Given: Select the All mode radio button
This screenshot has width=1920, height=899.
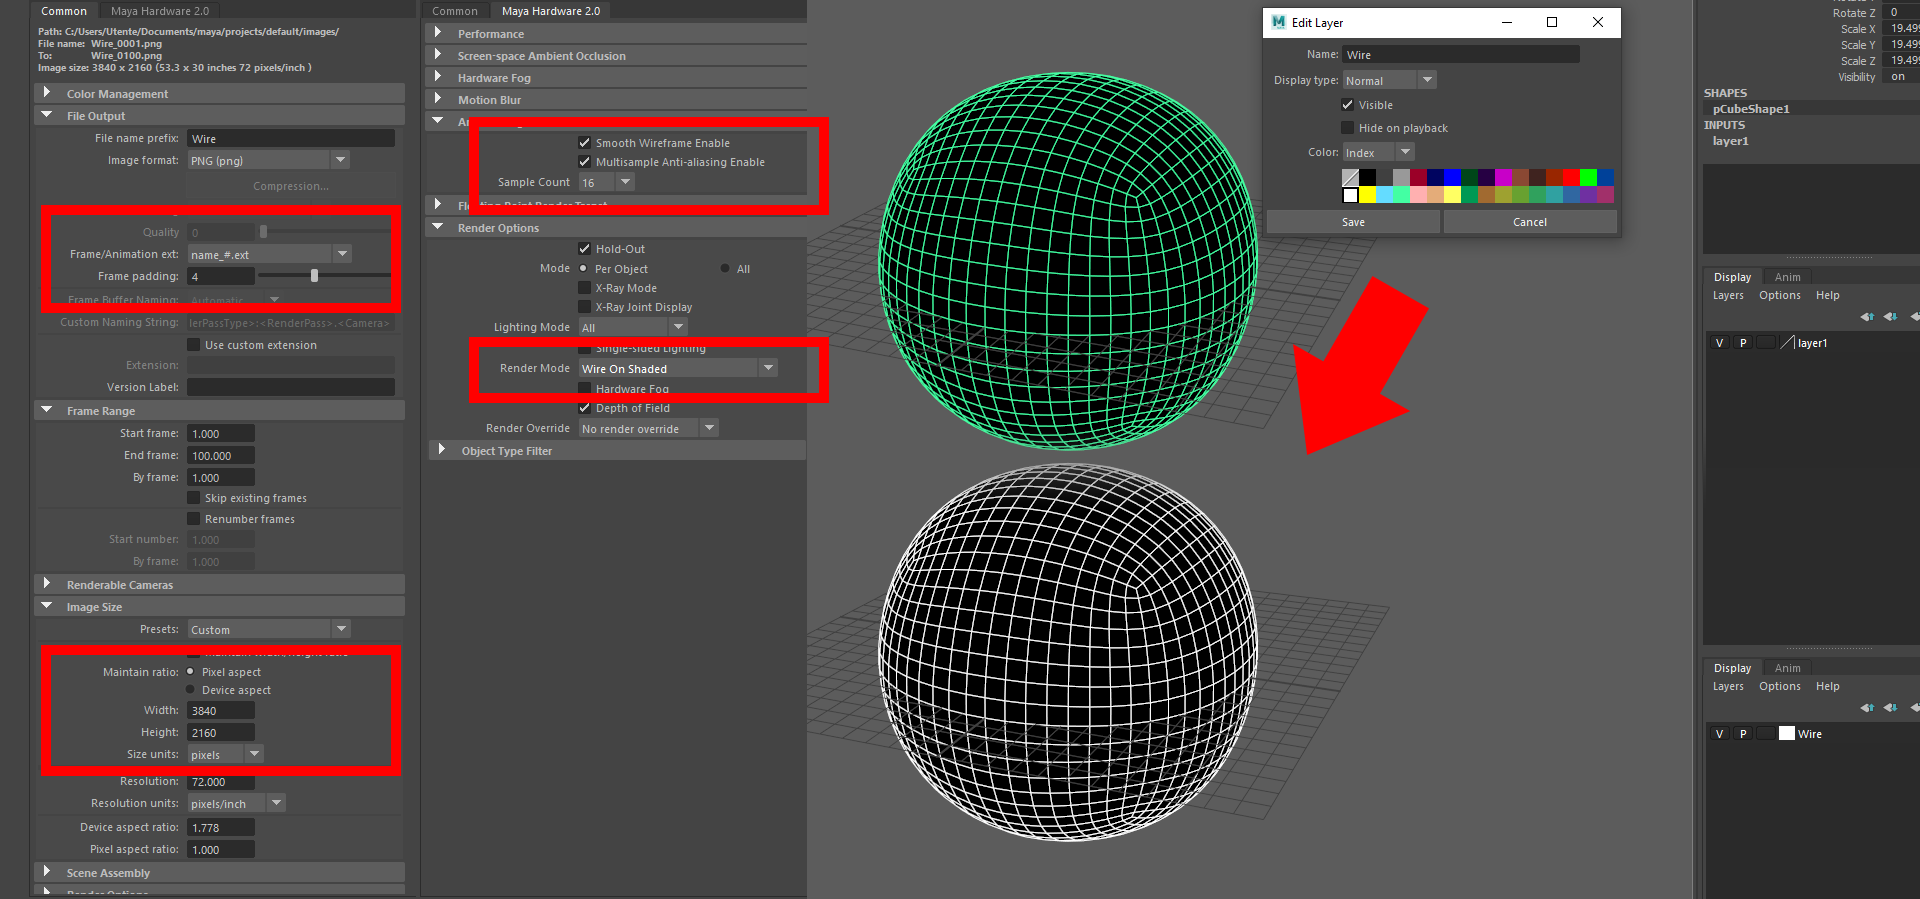Looking at the screenshot, I should tap(725, 269).
